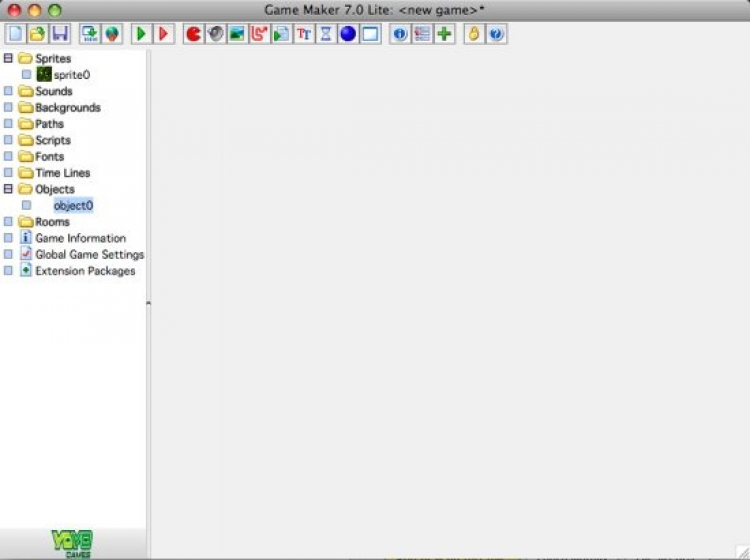This screenshot has height=560, width=750.
Task: Open extension packages green plus icon
Action: coord(444,34)
